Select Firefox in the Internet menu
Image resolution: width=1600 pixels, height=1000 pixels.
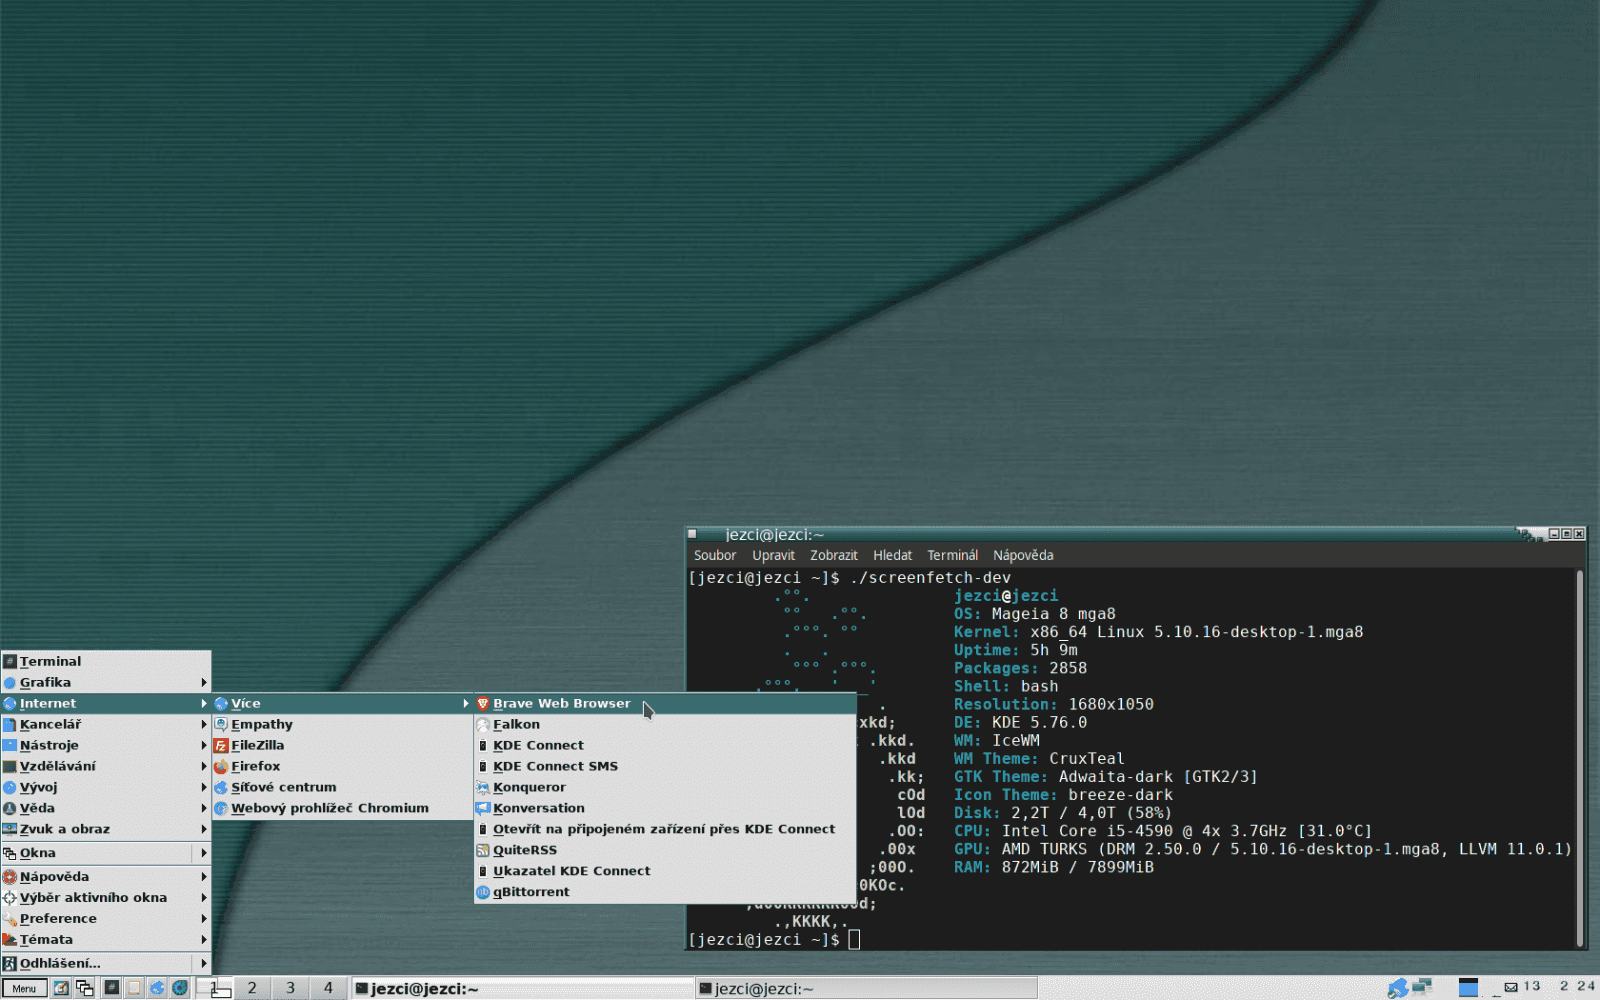[257, 766]
